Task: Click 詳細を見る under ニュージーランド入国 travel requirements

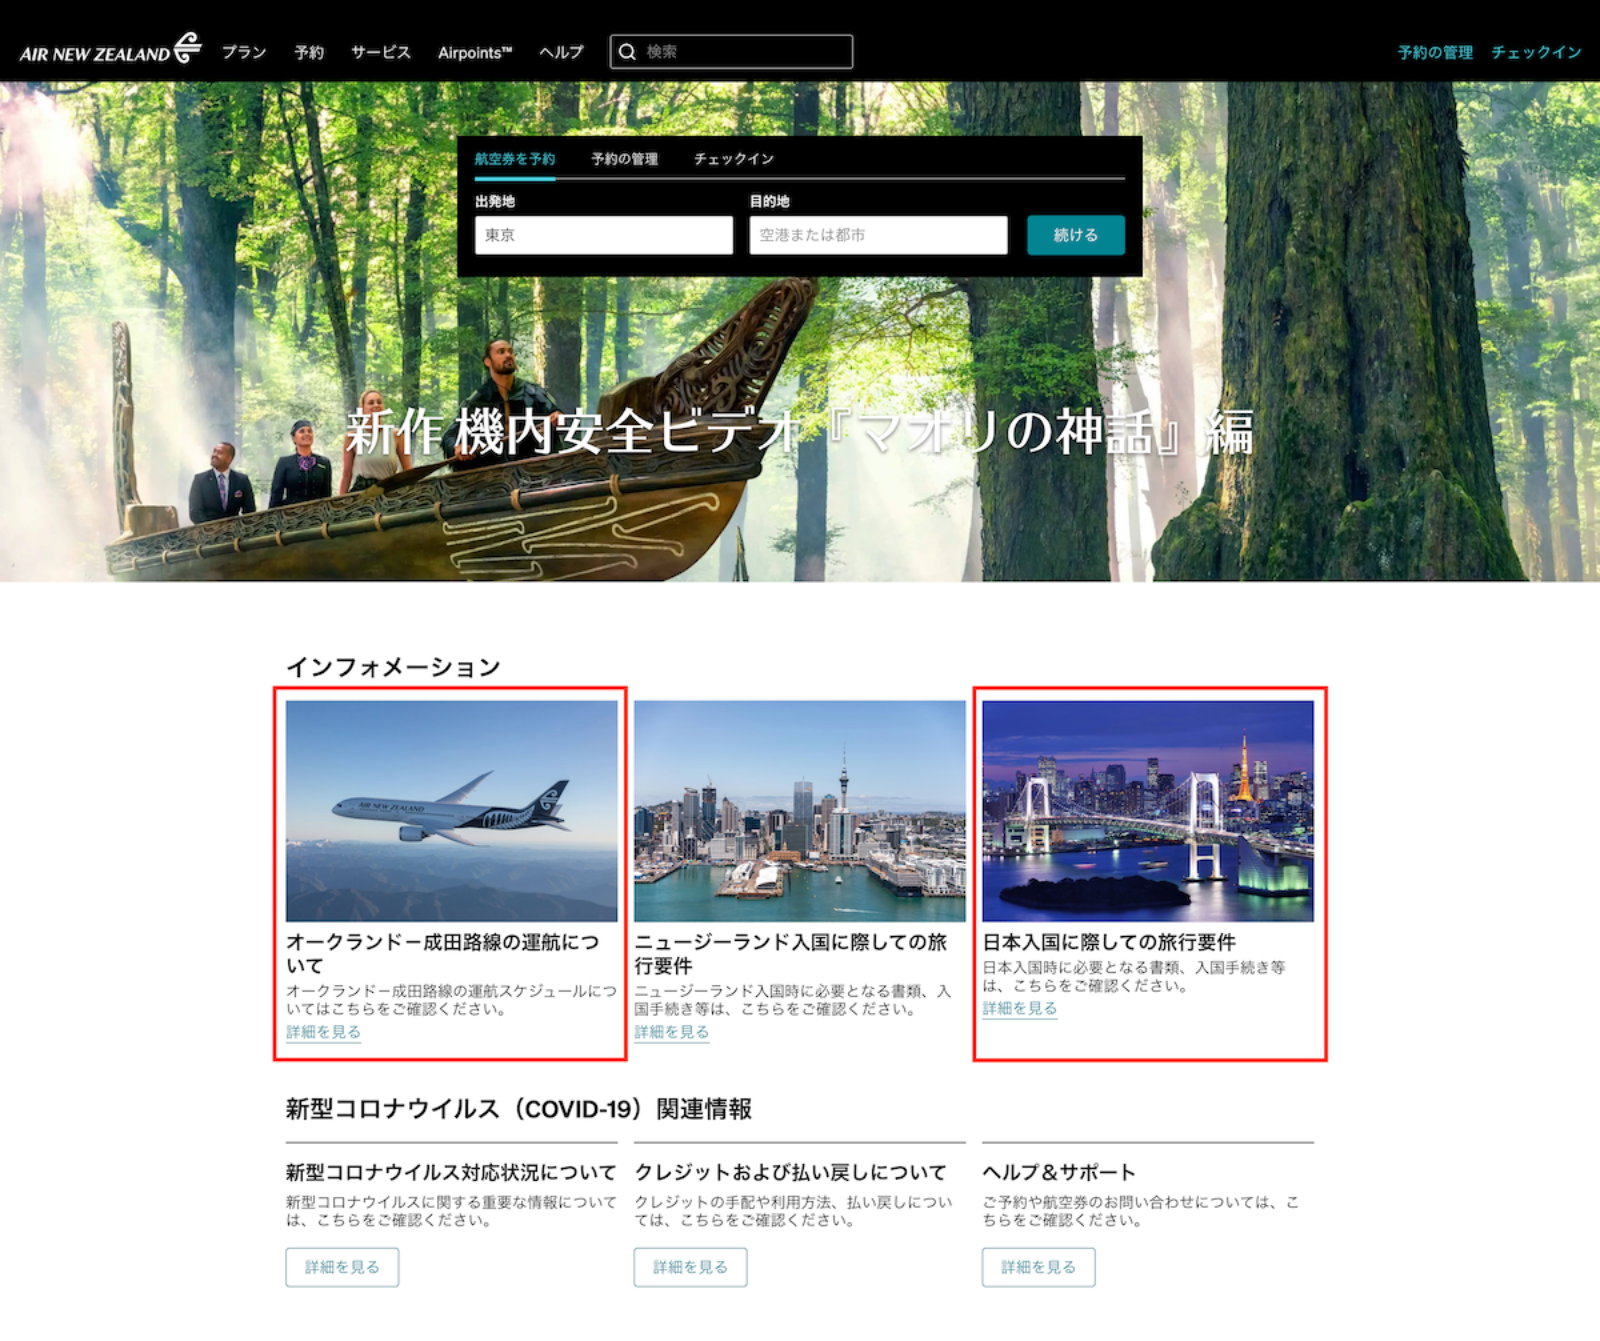Action: [671, 1032]
